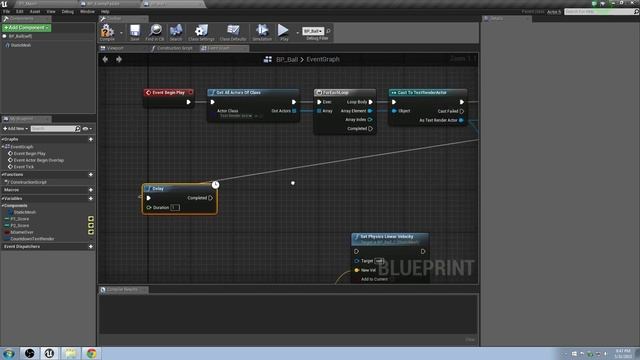Add a new graph with plus button
Image resolution: width=640 pixels, height=360 pixels.
tap(91, 139)
